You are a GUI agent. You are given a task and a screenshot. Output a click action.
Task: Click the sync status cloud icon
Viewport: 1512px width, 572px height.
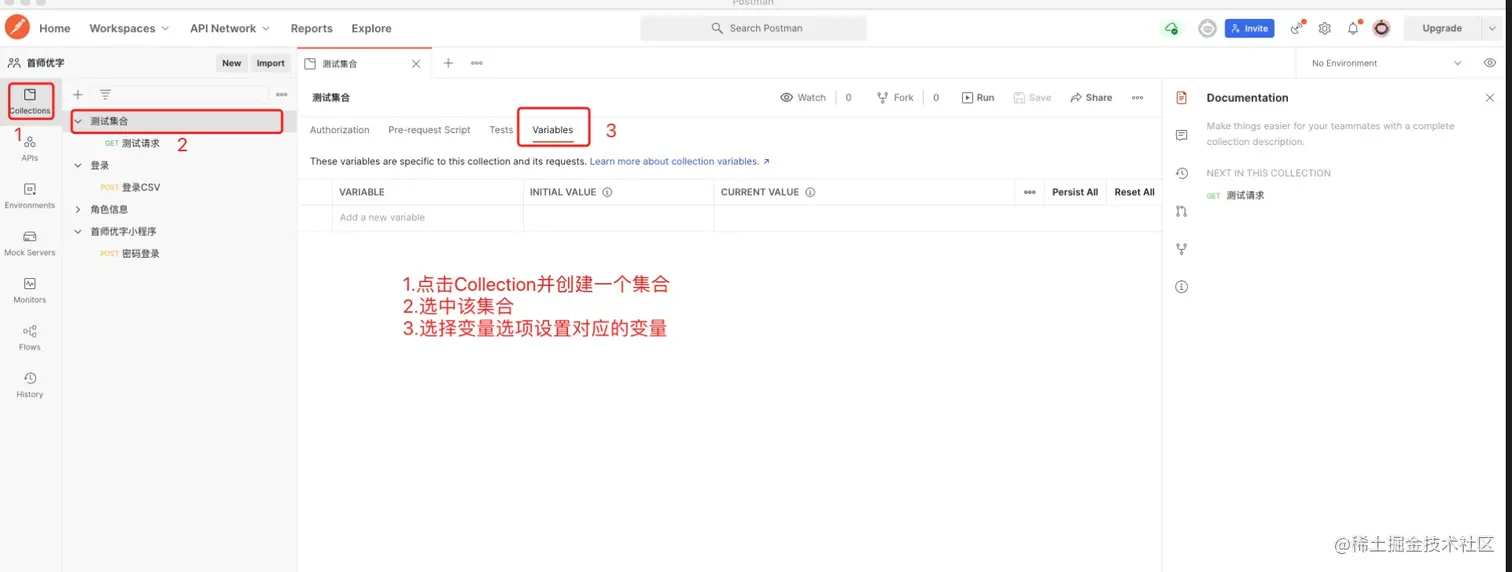coord(1170,28)
